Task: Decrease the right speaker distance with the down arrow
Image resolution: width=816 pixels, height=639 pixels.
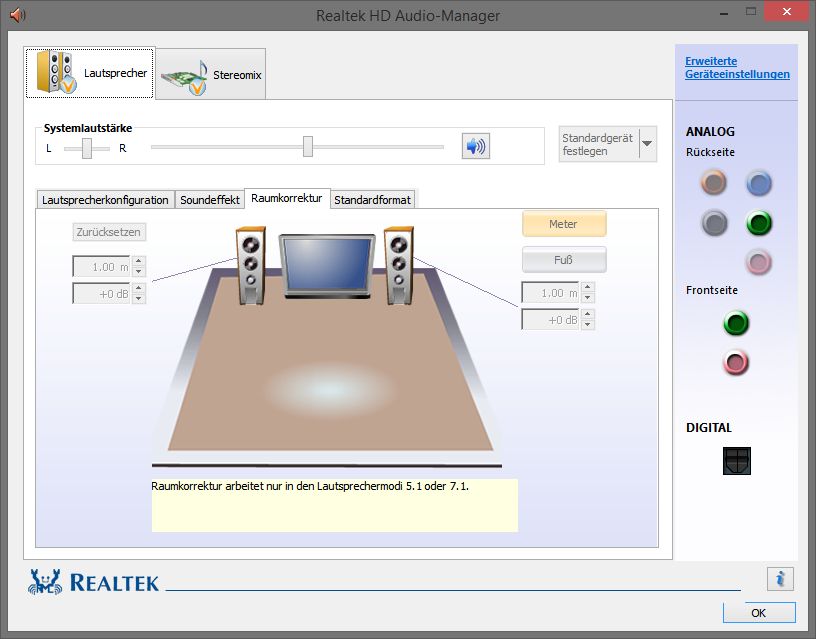Action: pos(588,298)
